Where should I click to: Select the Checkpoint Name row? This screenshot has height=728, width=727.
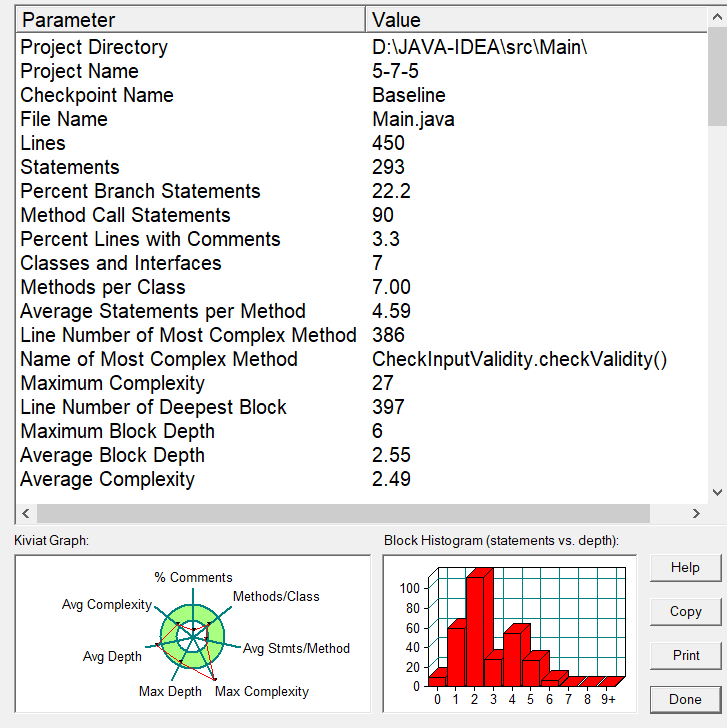coord(362,95)
